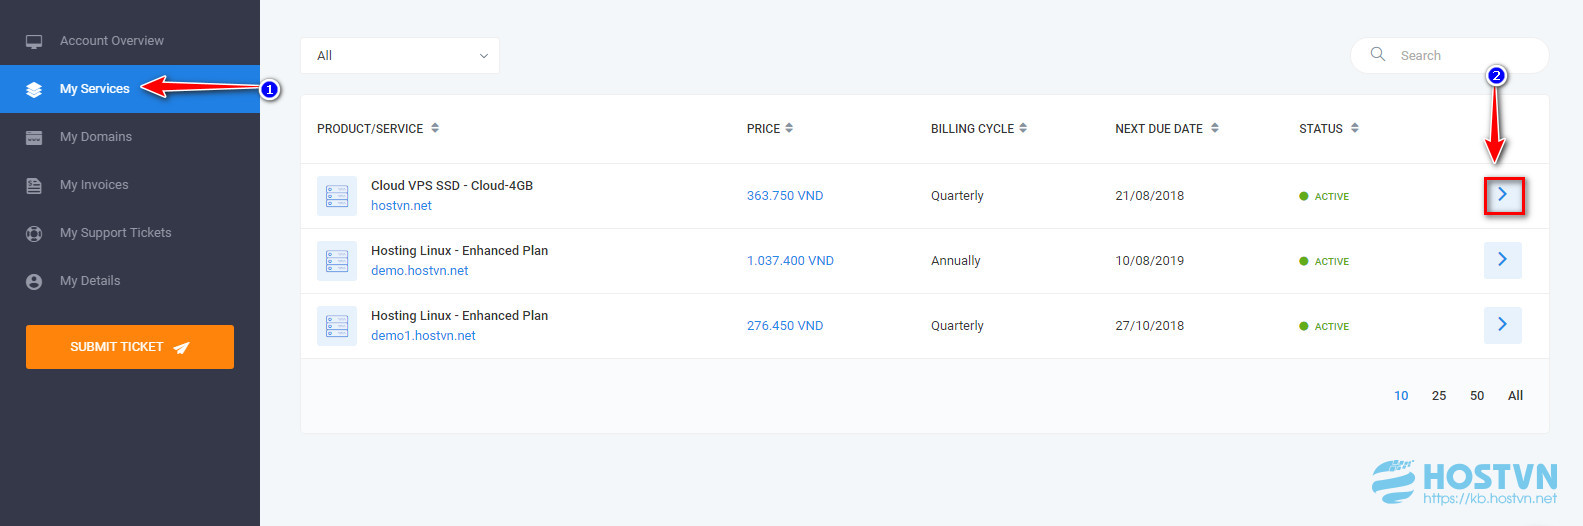Click the My Support Tickets lifebuoy icon
1583x526 pixels.
click(x=34, y=233)
